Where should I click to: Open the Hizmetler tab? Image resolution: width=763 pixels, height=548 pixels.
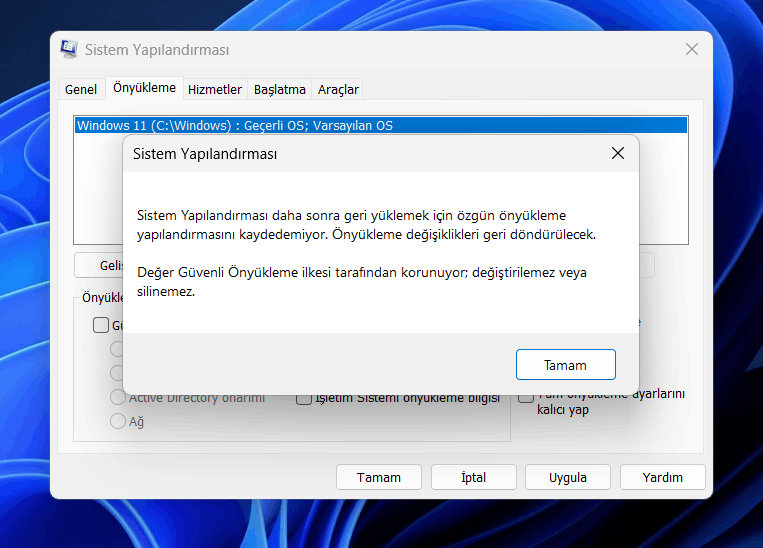215,90
